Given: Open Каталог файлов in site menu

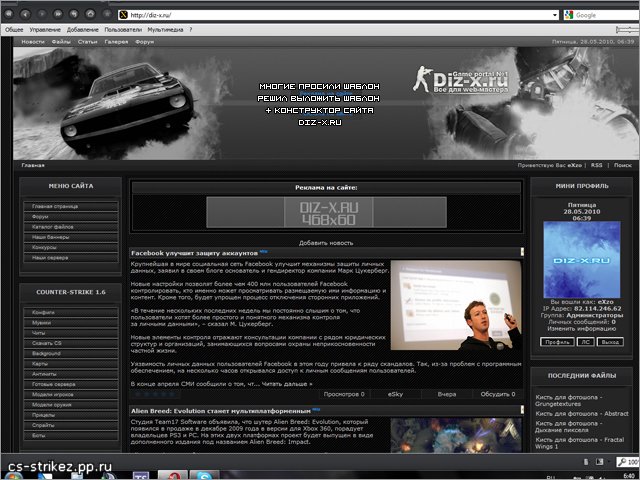Looking at the screenshot, I should 71,227.
